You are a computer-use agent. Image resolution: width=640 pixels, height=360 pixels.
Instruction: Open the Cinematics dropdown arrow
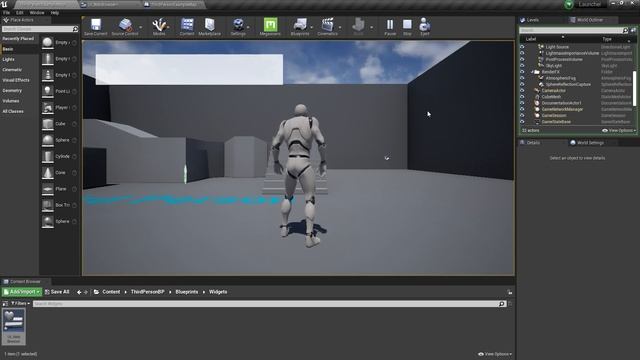340,27
